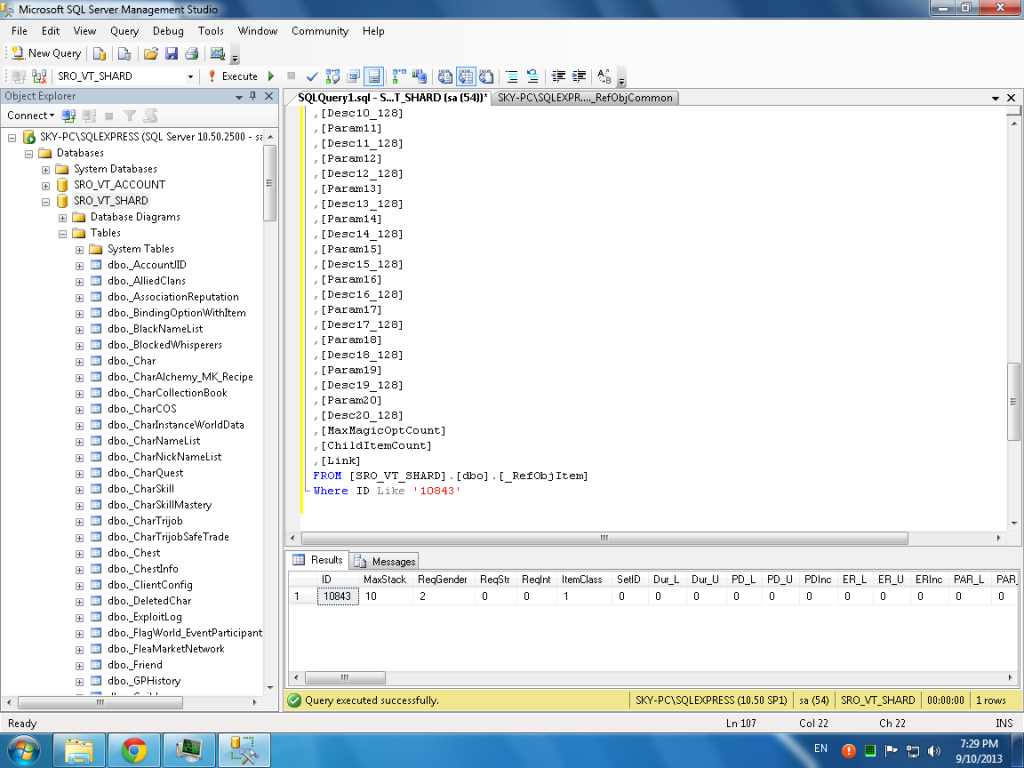Expand the dbo._Char table node
This screenshot has height=768, width=1024.
(x=80, y=362)
